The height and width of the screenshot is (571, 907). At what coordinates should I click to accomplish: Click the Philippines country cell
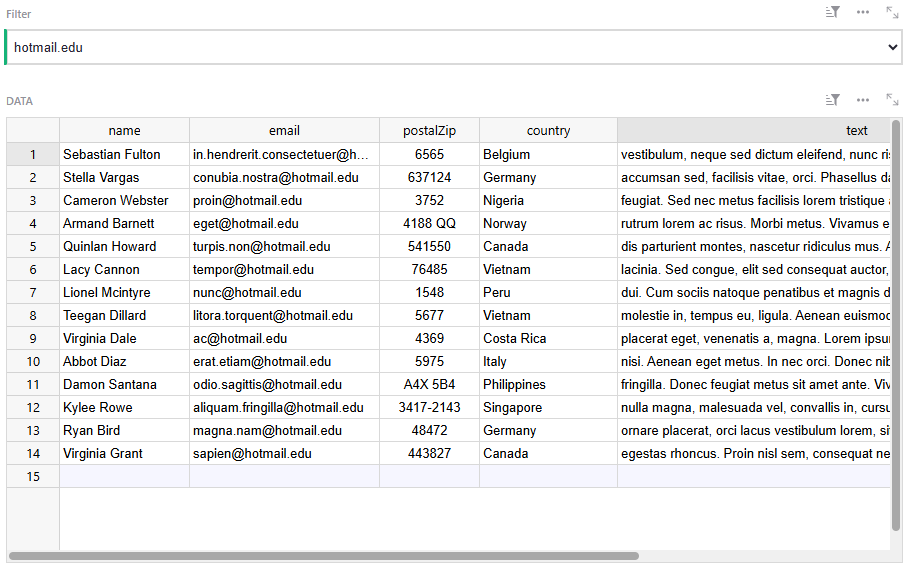tap(548, 385)
